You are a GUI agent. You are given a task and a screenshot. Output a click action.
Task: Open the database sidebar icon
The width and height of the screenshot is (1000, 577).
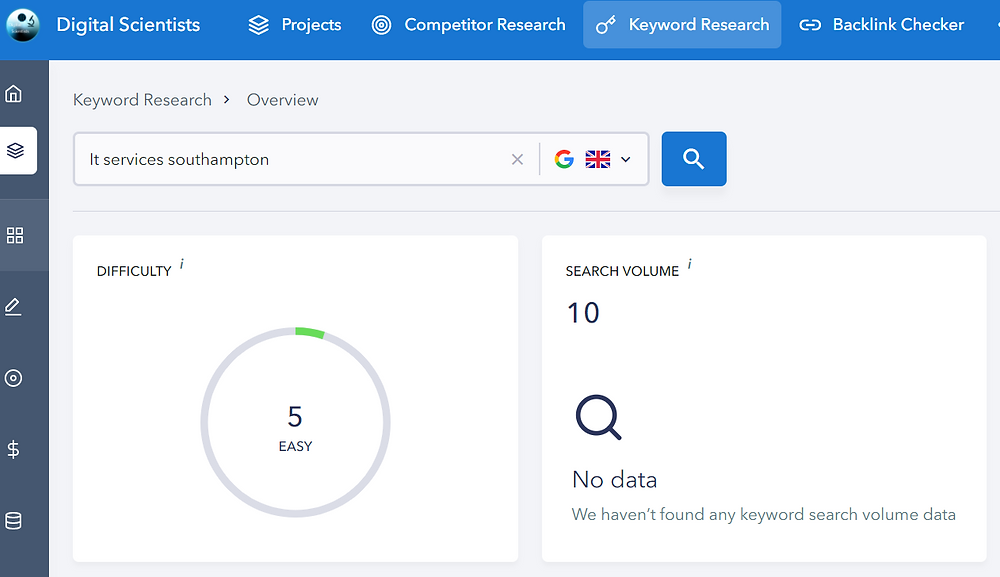(x=13, y=521)
